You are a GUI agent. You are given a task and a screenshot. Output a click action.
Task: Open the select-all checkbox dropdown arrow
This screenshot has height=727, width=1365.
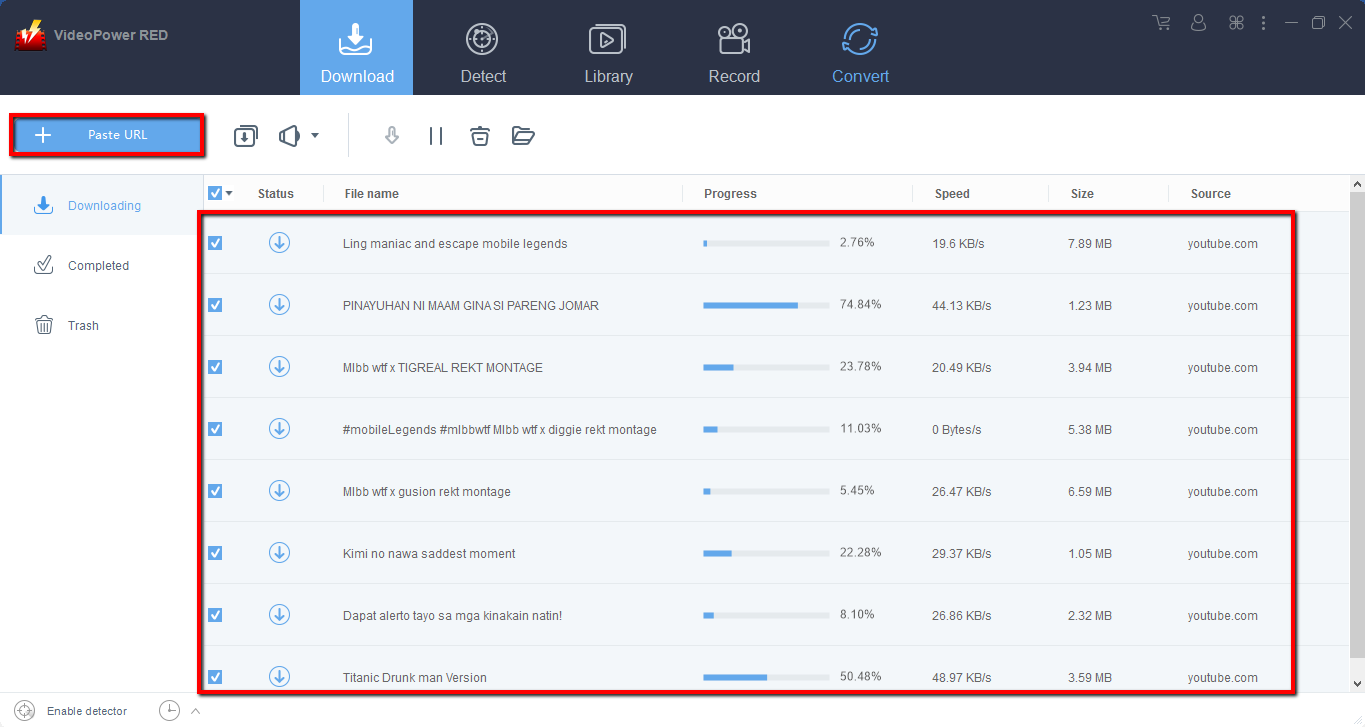230,194
